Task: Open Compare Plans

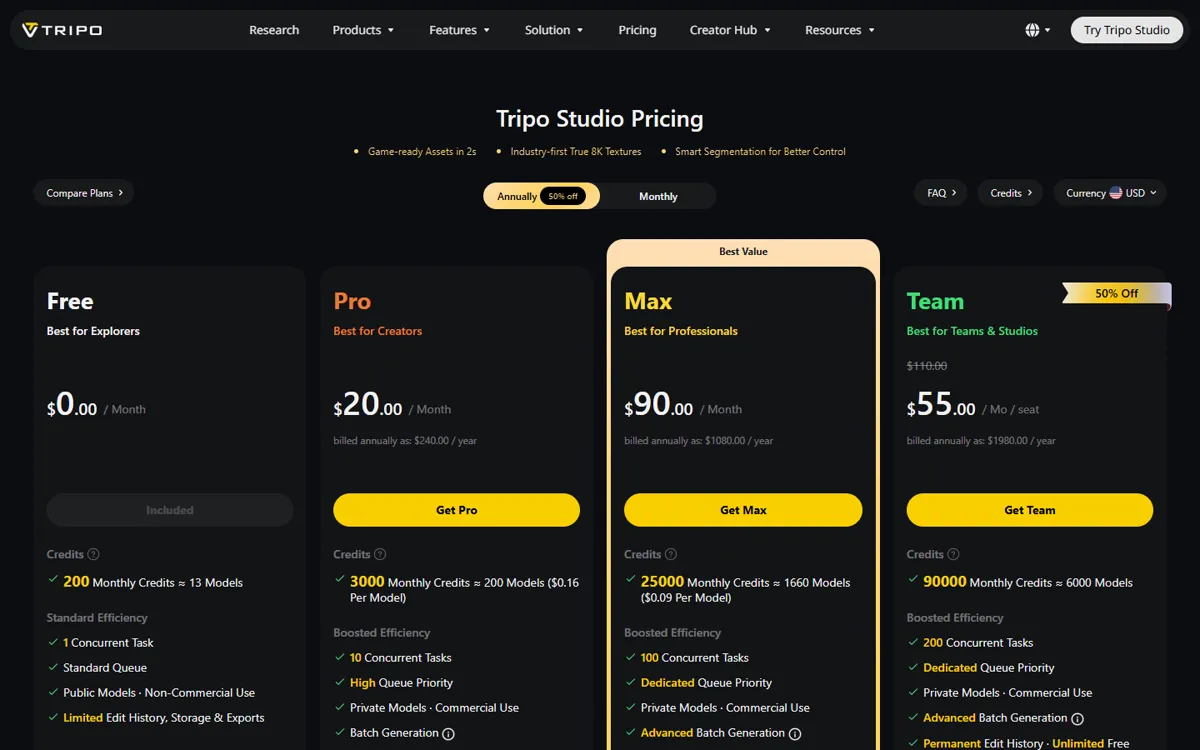Action: click(84, 193)
